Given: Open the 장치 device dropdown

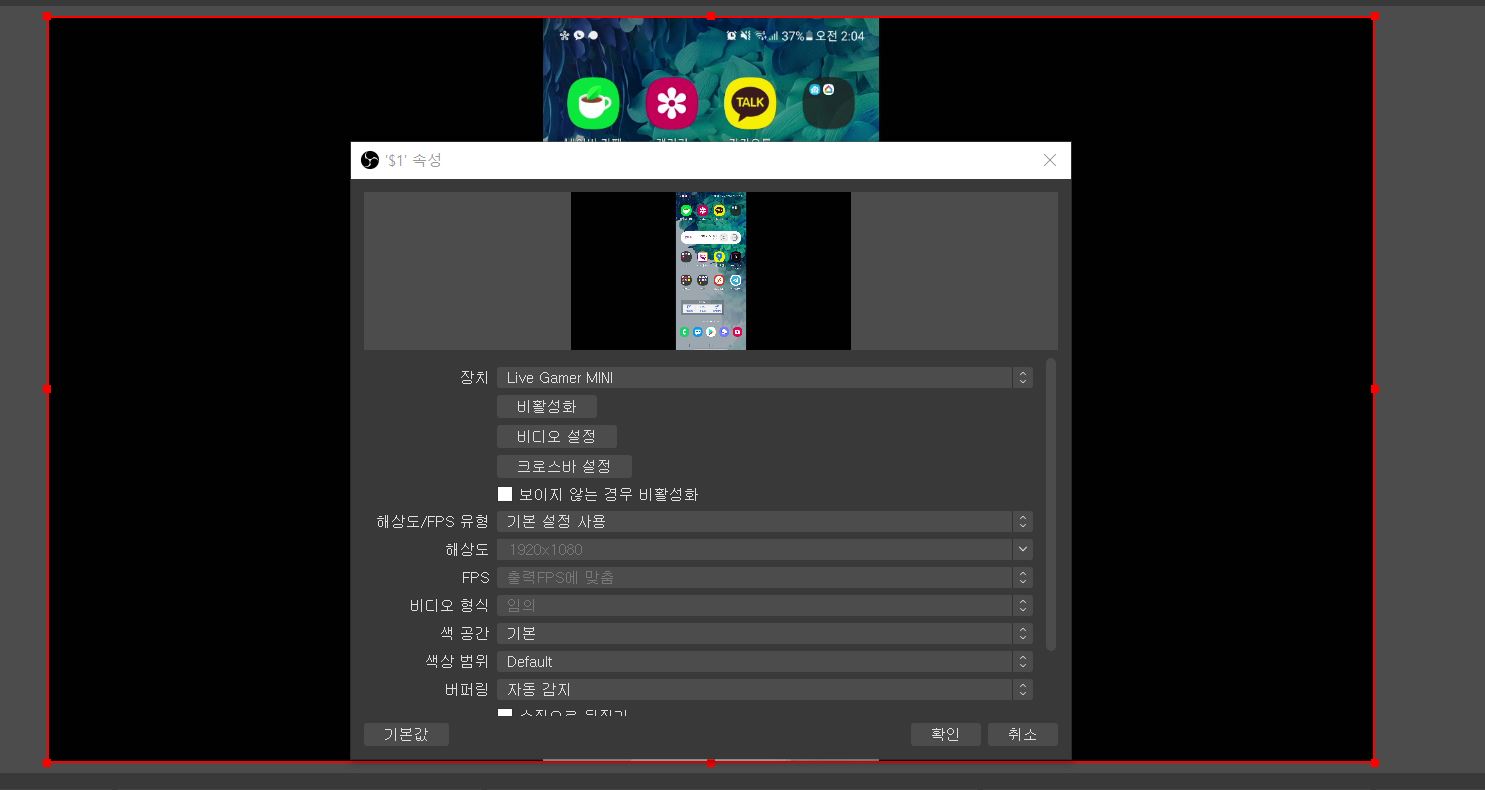Looking at the screenshot, I should tap(764, 377).
